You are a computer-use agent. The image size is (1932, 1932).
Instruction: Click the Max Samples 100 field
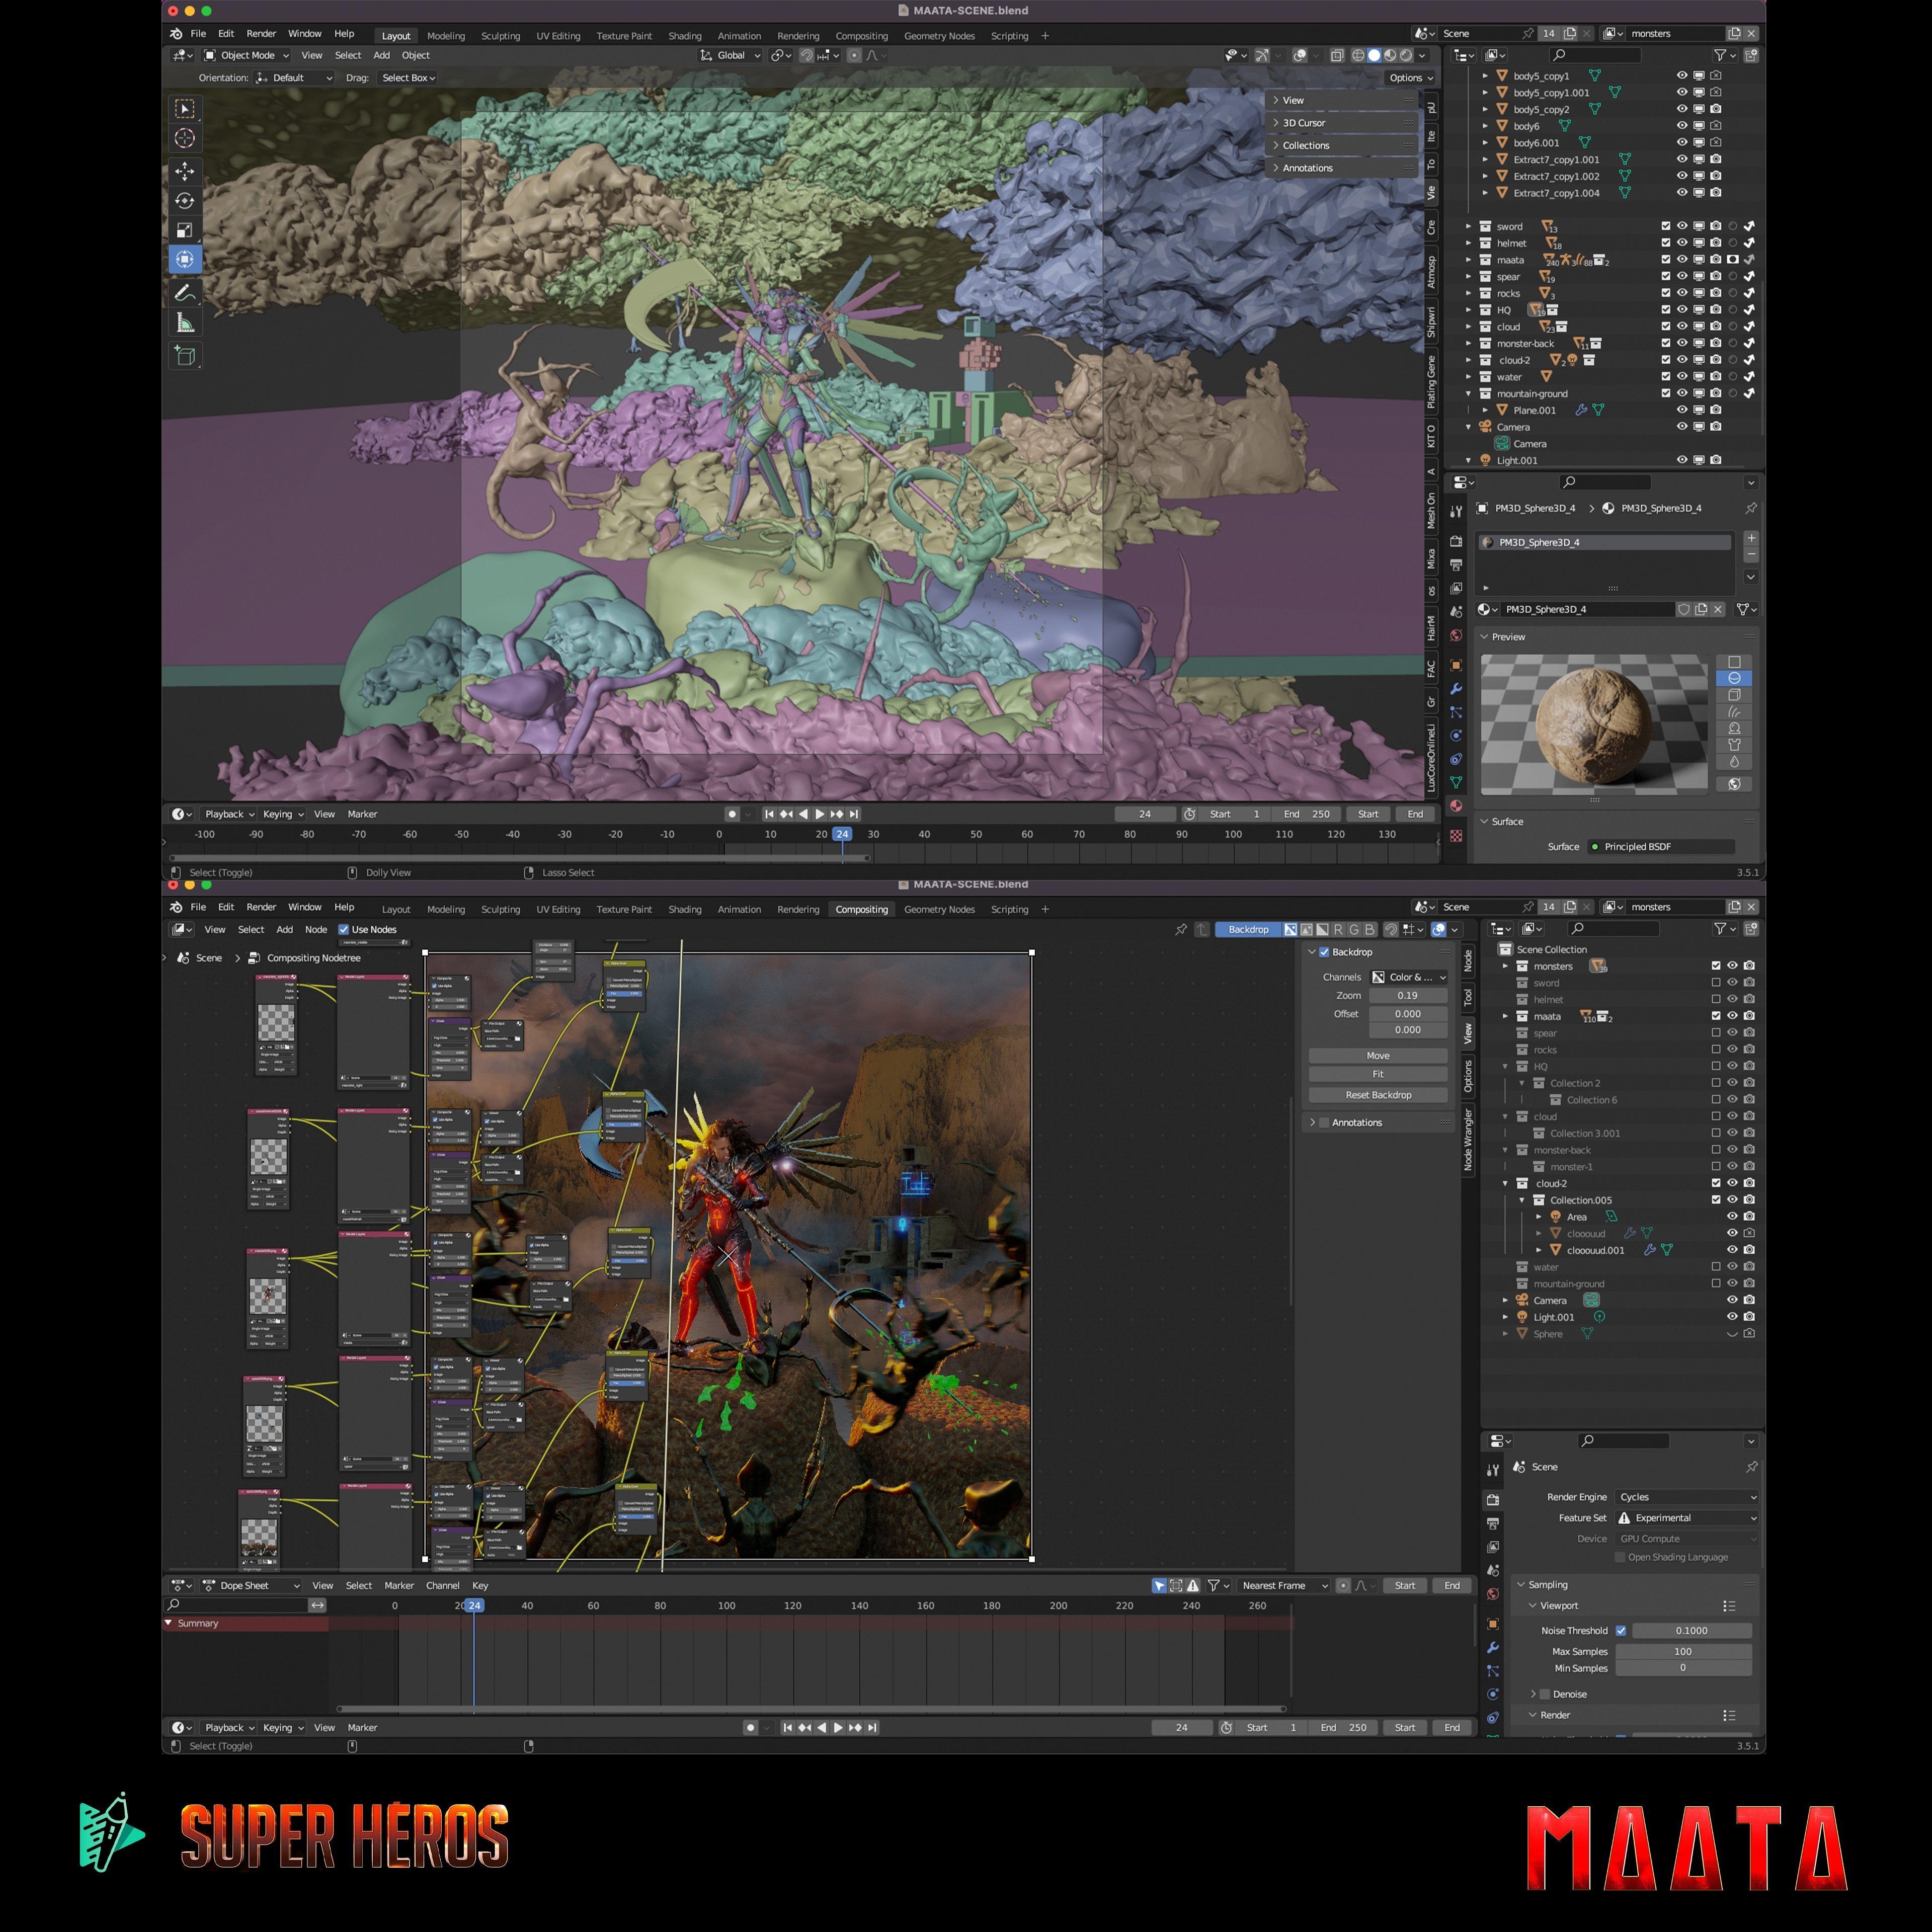[1683, 1652]
